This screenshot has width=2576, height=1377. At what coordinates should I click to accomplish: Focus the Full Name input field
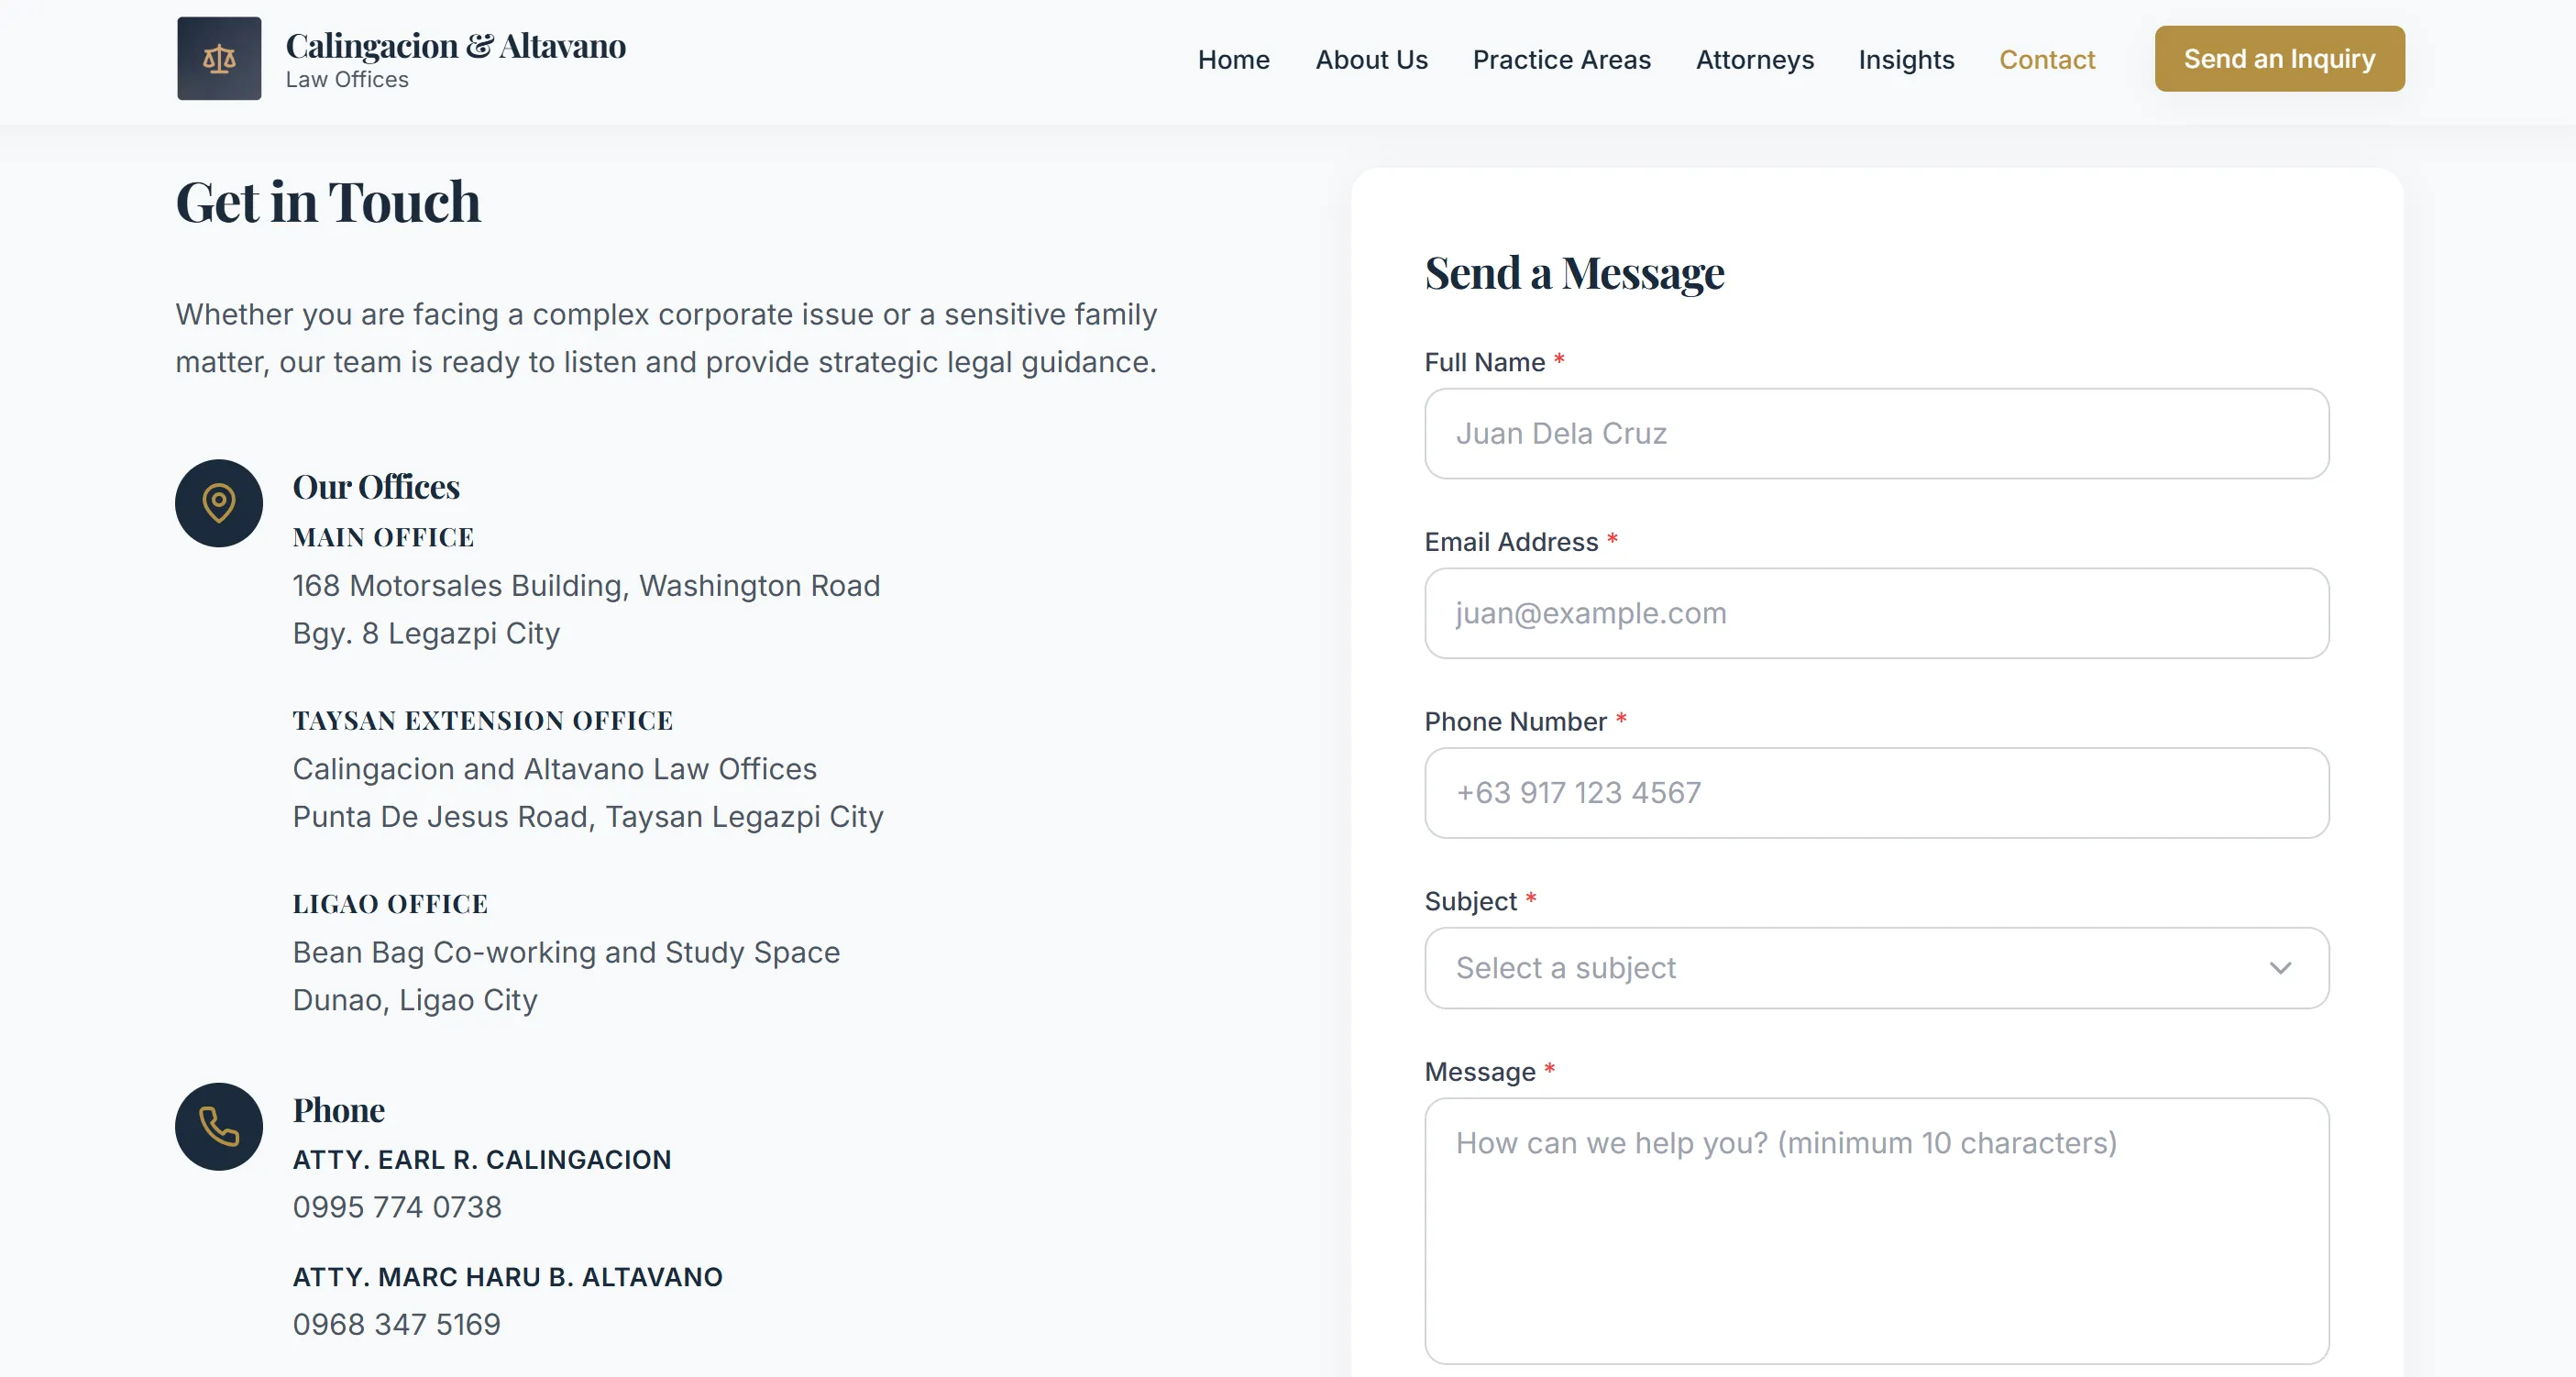1876,434
